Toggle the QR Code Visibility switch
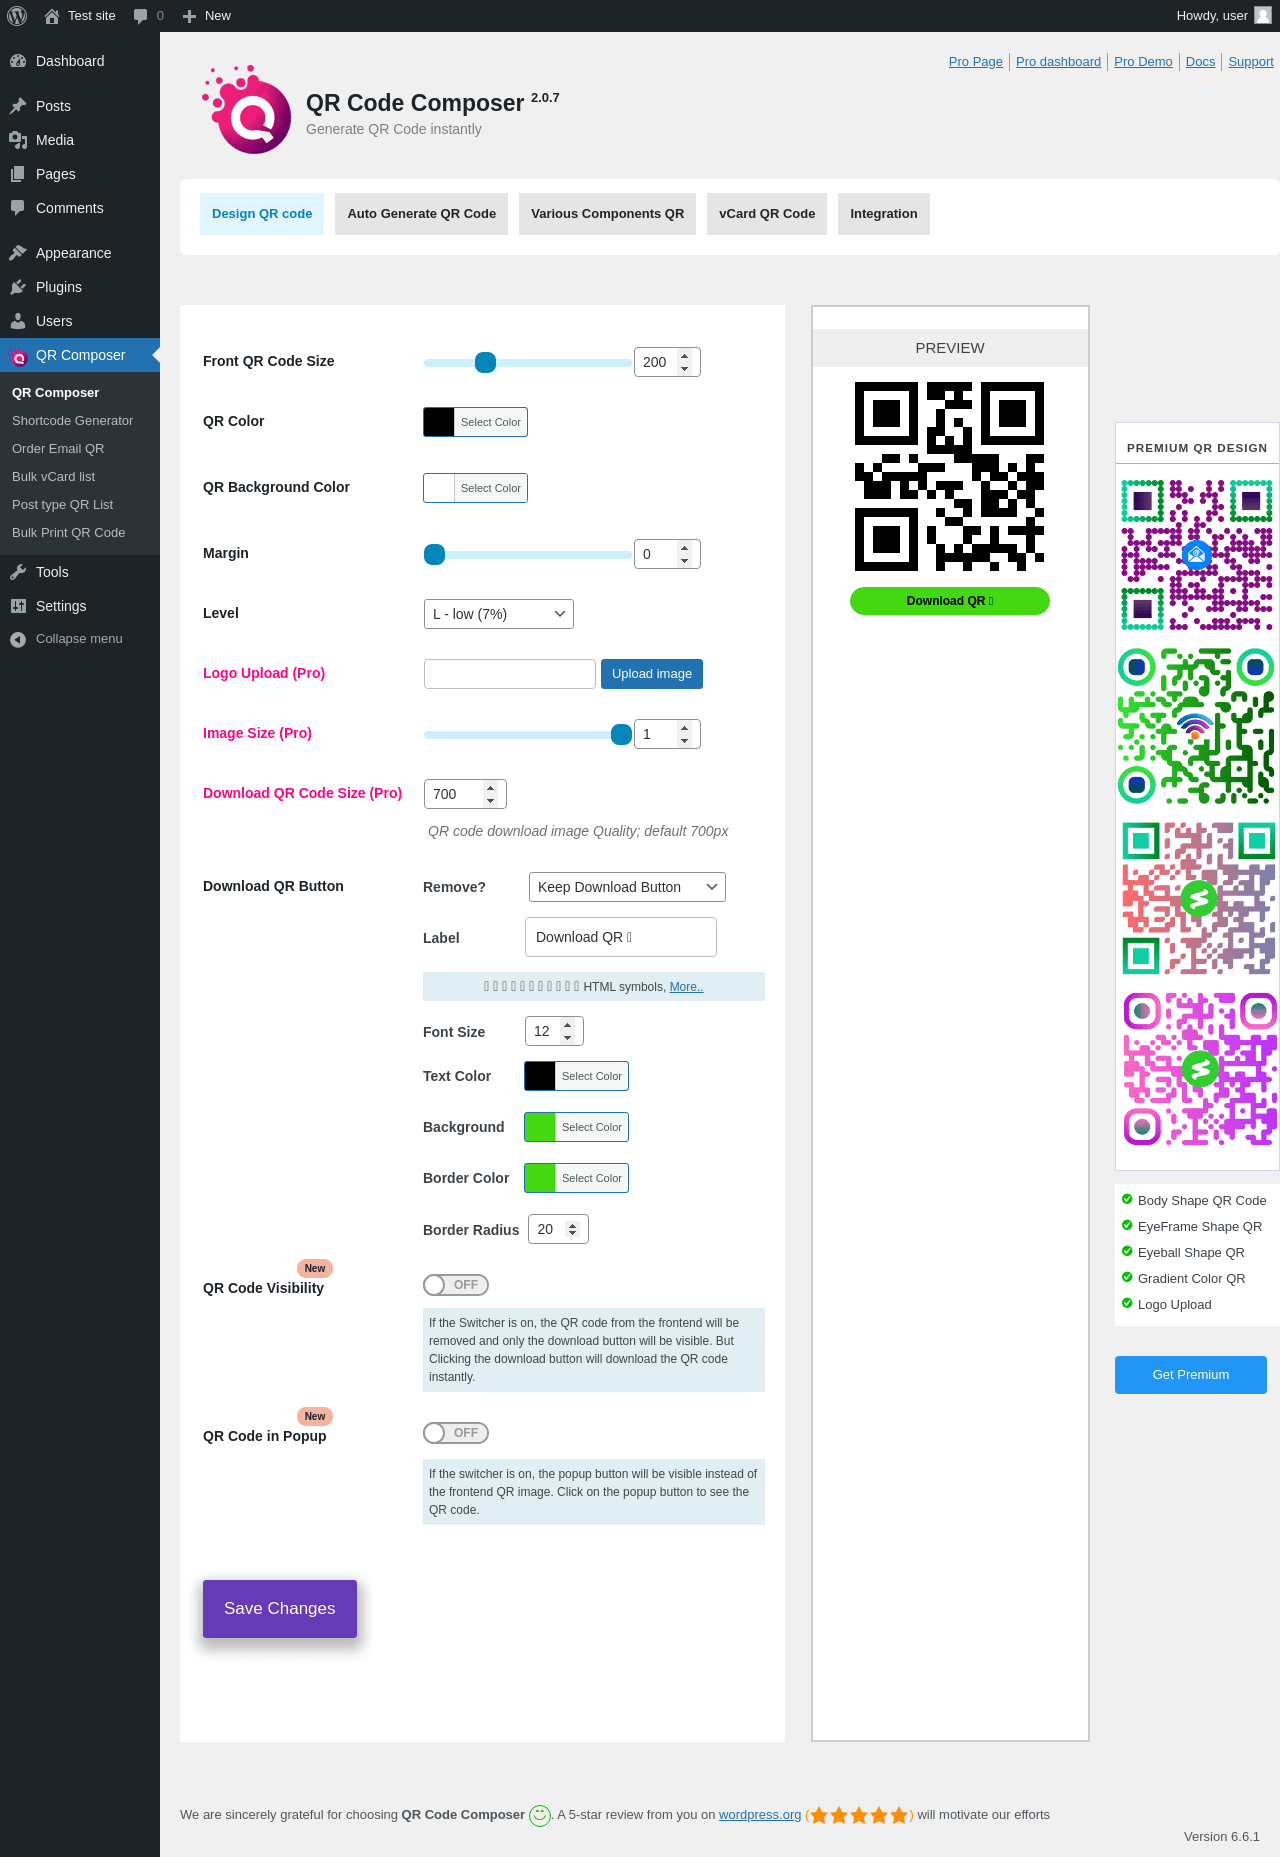 click(456, 1285)
